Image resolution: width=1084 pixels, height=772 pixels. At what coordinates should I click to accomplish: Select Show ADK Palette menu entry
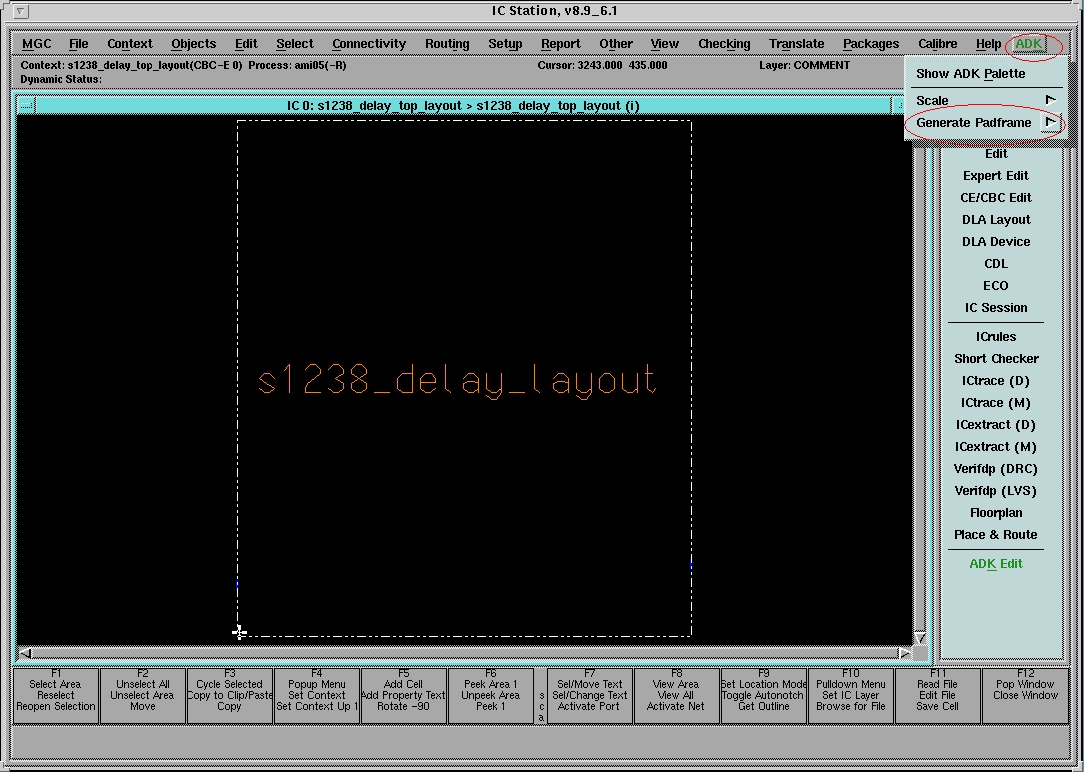[970, 74]
